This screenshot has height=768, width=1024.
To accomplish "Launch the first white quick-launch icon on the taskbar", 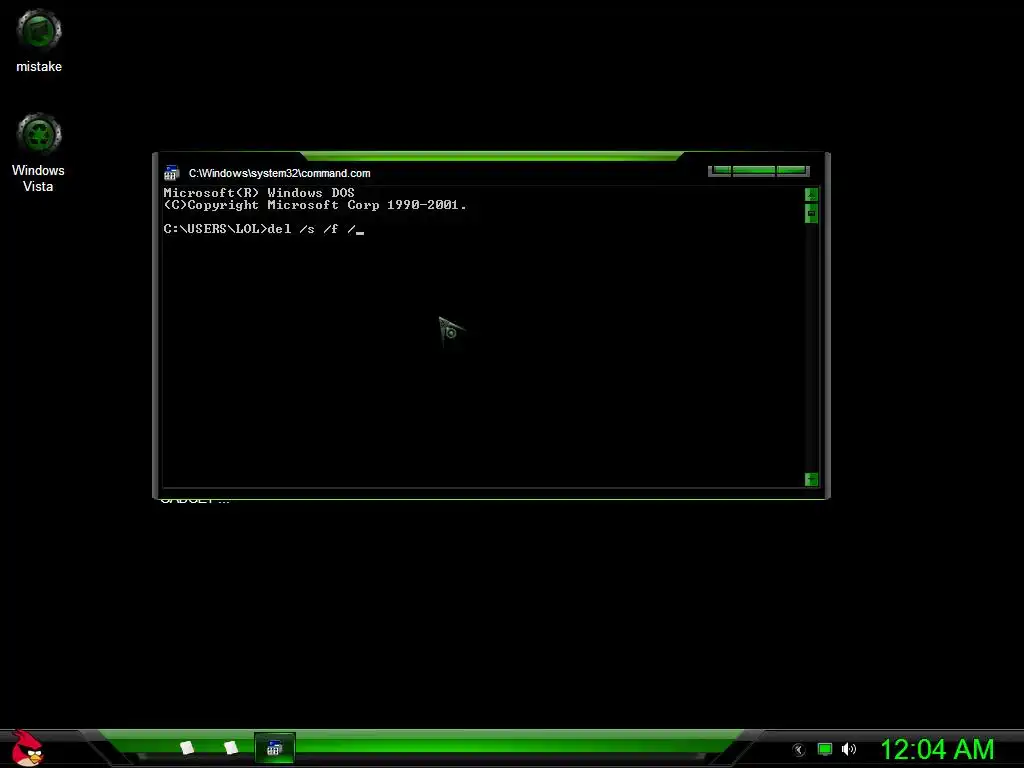I will (187, 748).
